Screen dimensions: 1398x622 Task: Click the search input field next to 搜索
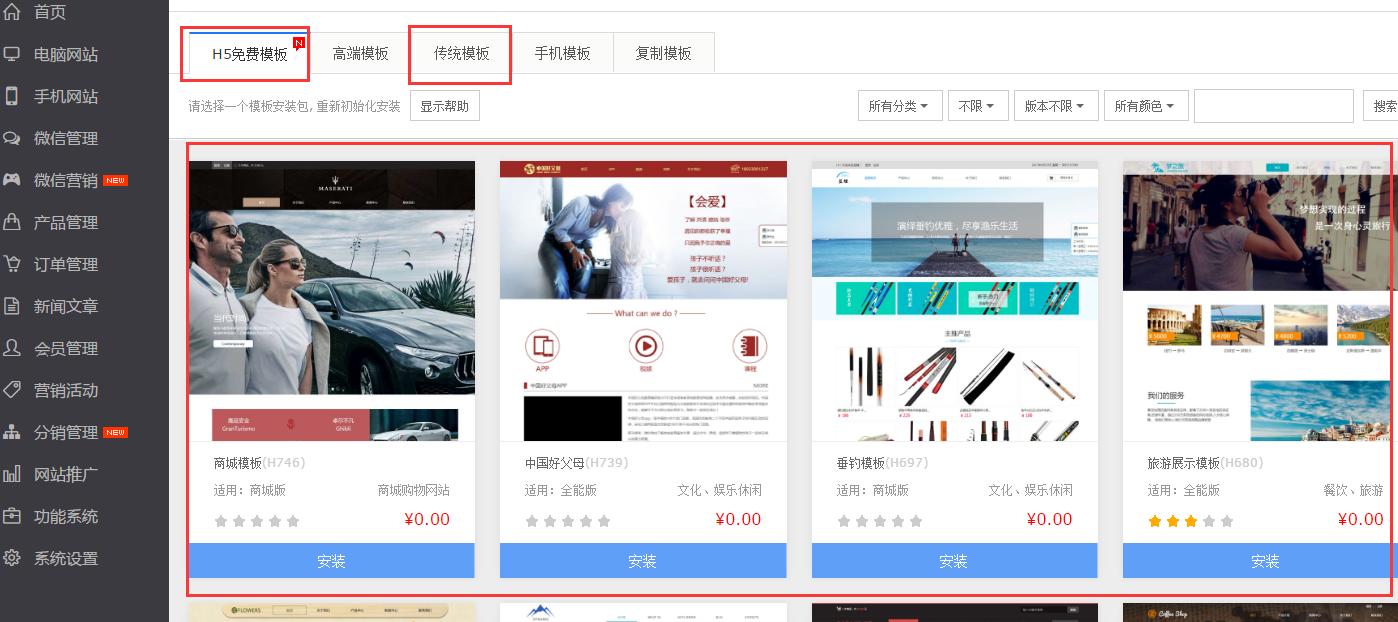(1273, 105)
